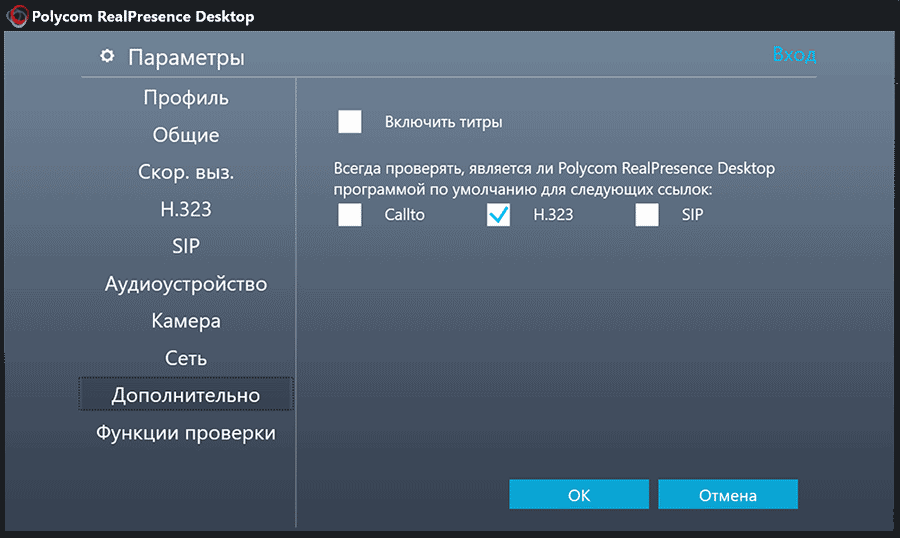
Task: Go to the Аудиоустройство settings
Action: pos(186,284)
